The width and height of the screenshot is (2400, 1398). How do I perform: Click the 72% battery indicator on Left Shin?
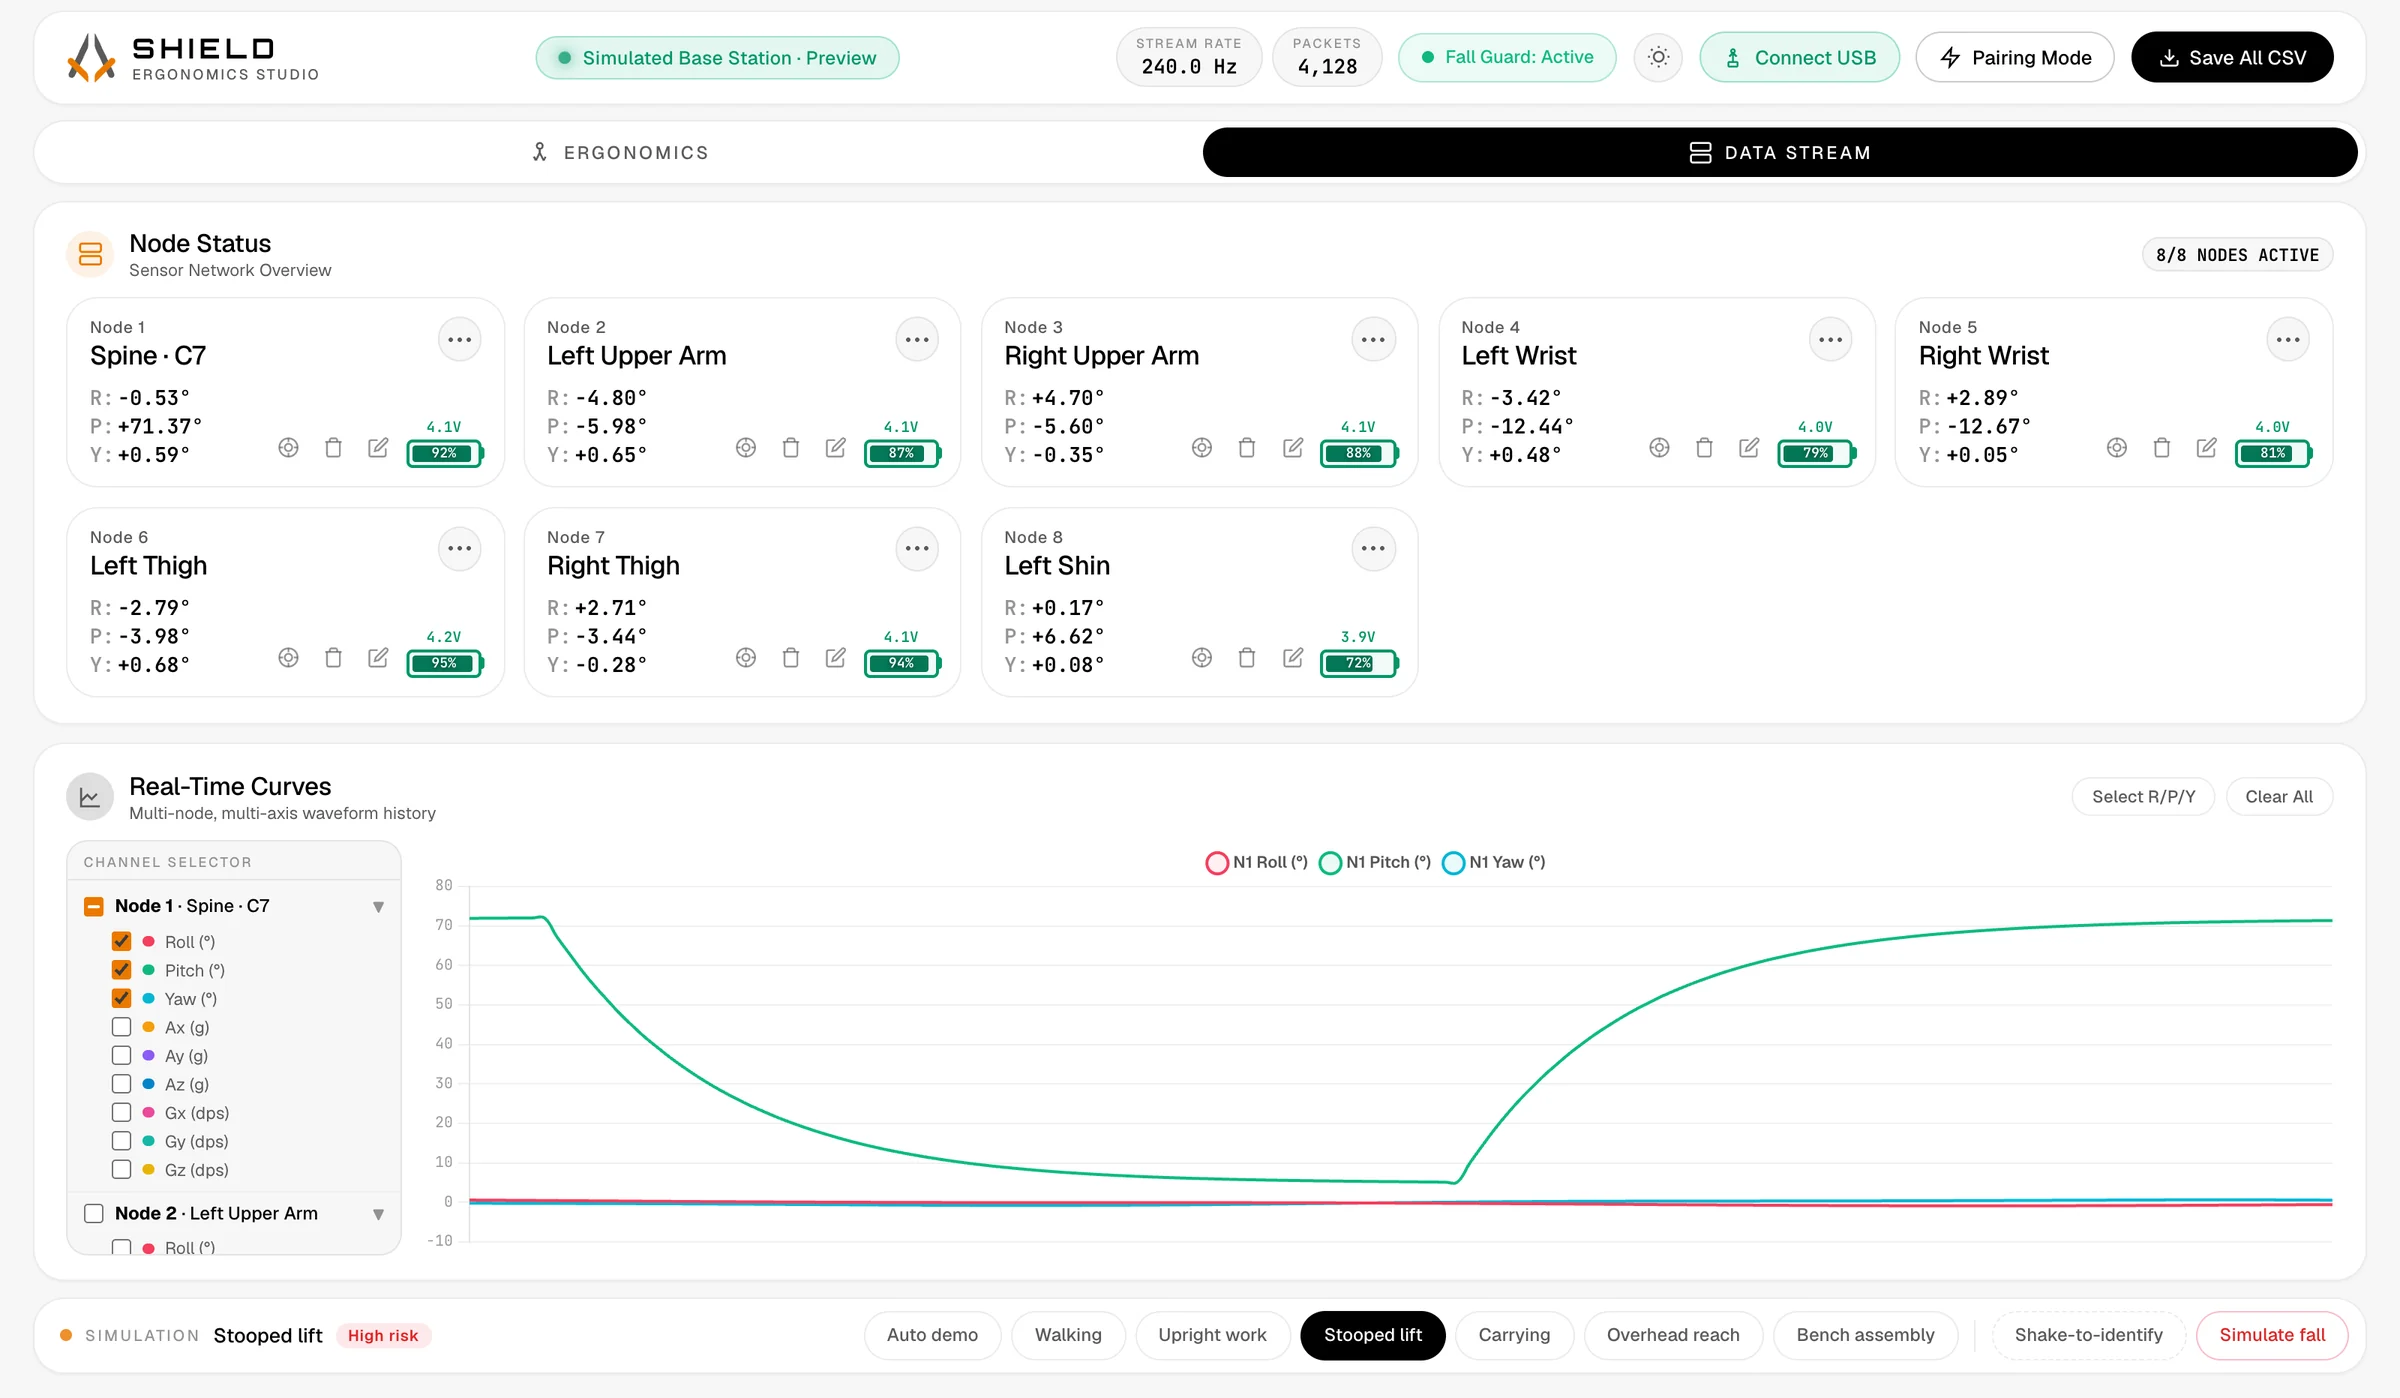coord(1359,663)
